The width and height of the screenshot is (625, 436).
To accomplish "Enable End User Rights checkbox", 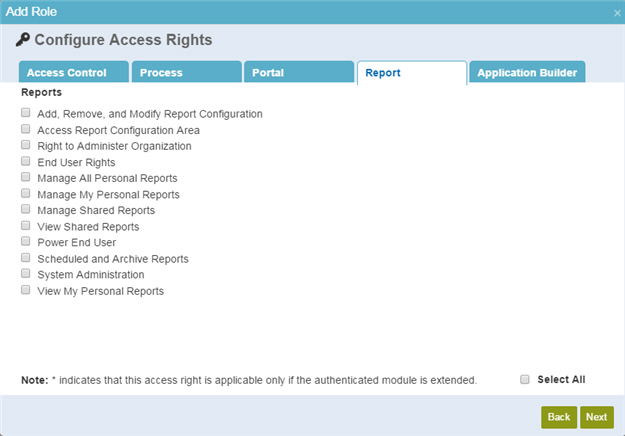I will click(x=26, y=161).
